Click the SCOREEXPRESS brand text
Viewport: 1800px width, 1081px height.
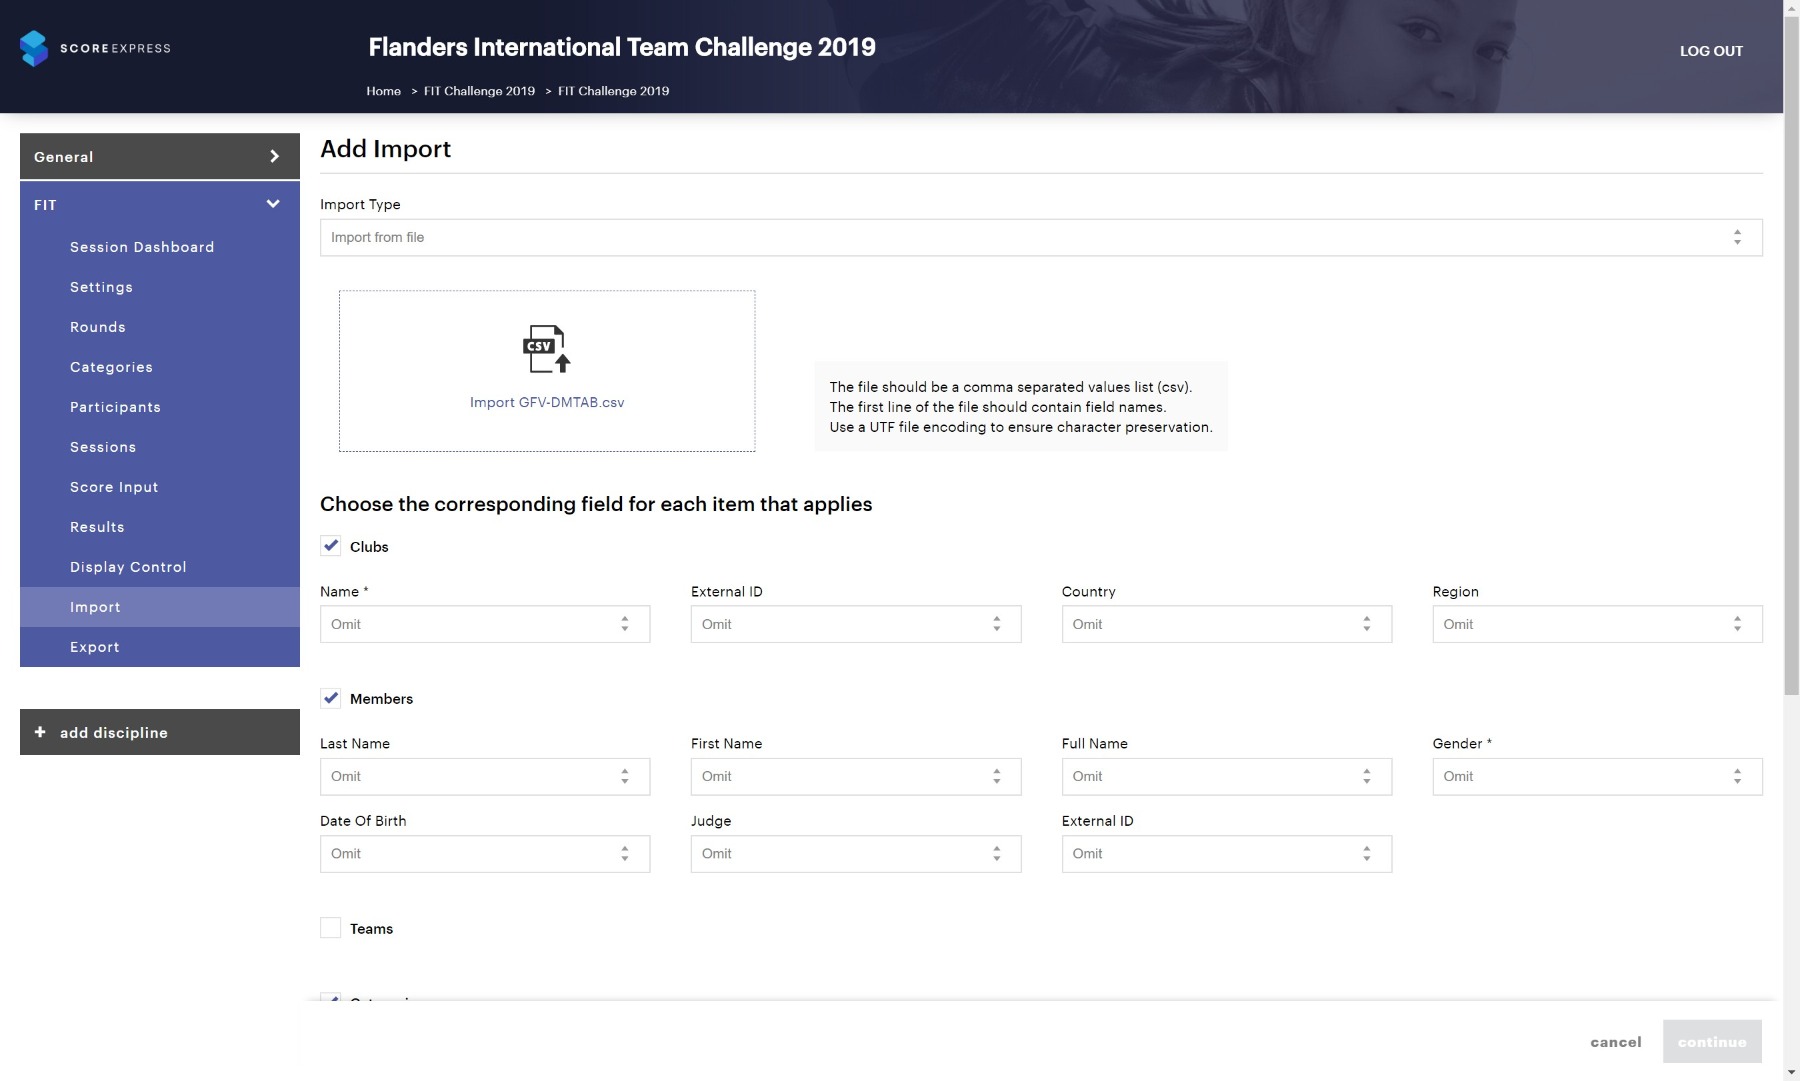pos(115,48)
